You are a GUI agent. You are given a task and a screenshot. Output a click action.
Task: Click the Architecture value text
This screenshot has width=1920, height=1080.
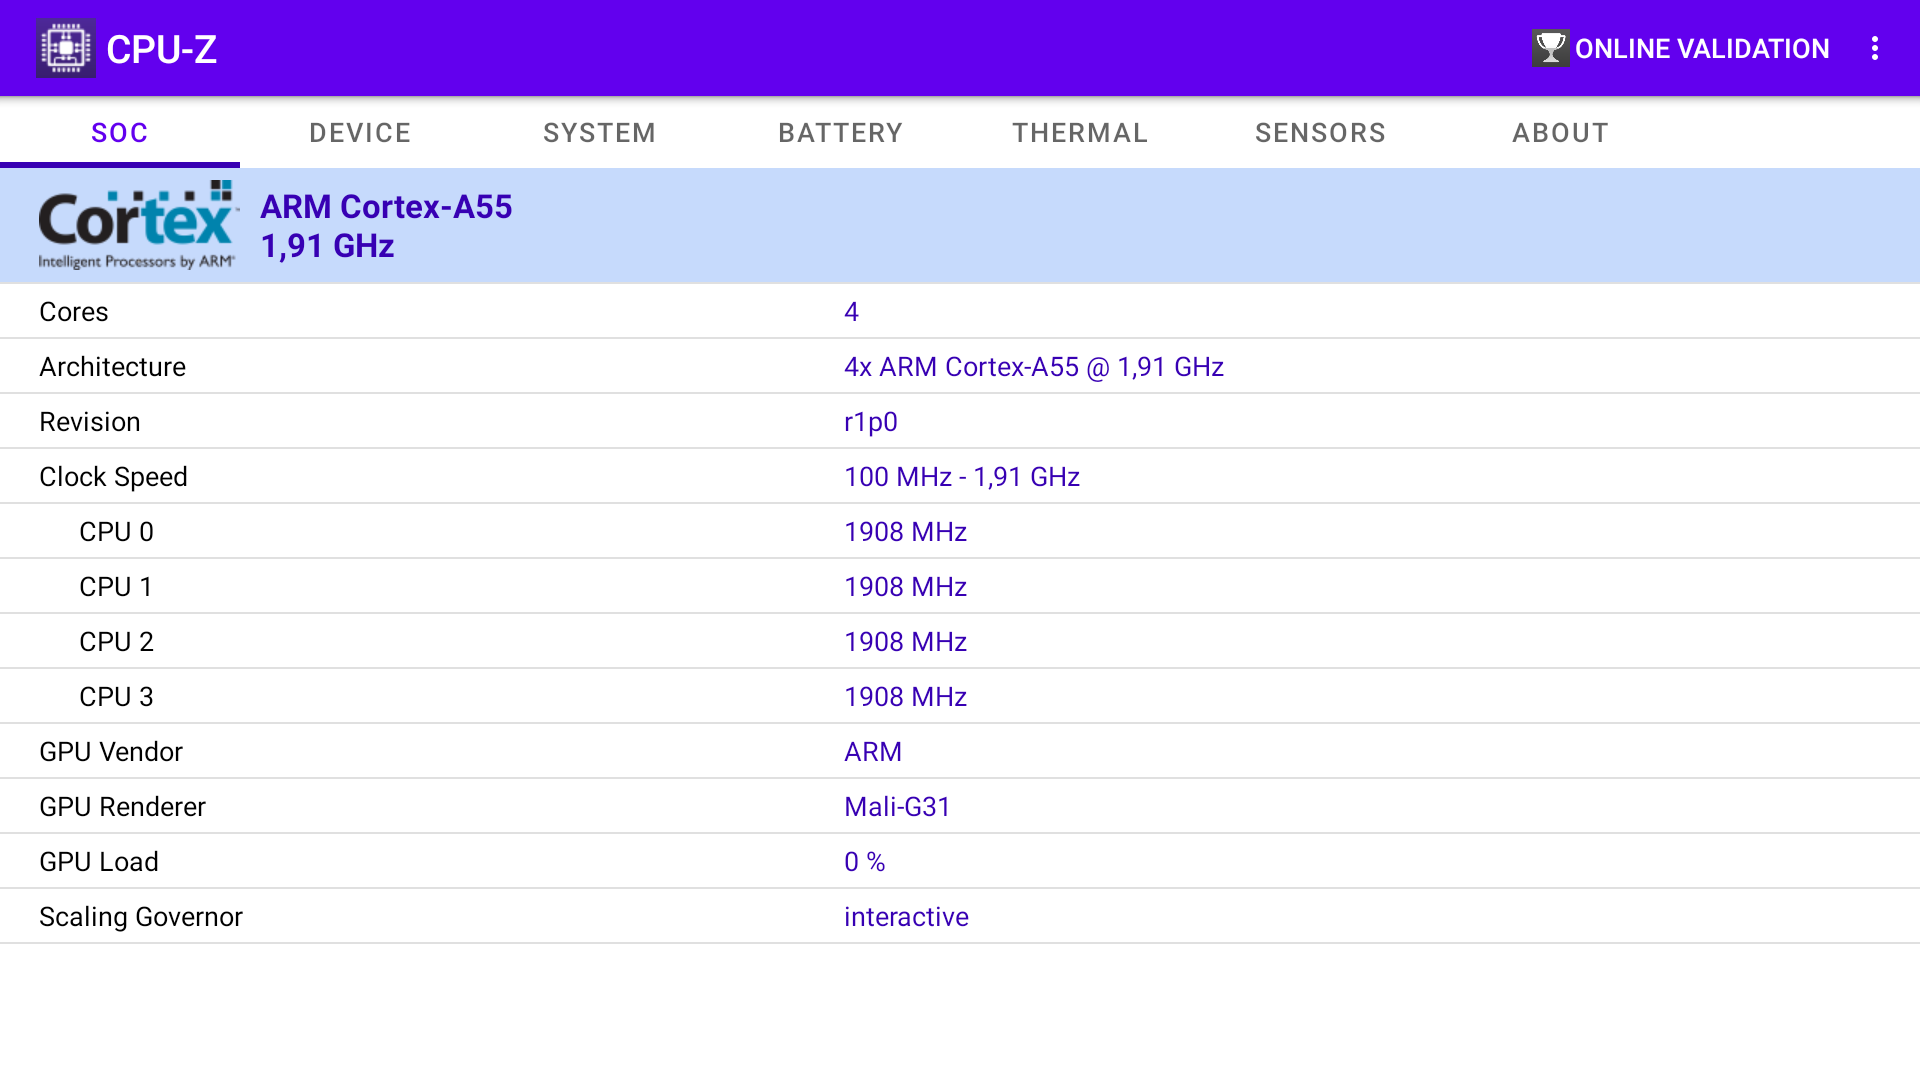(x=1033, y=367)
